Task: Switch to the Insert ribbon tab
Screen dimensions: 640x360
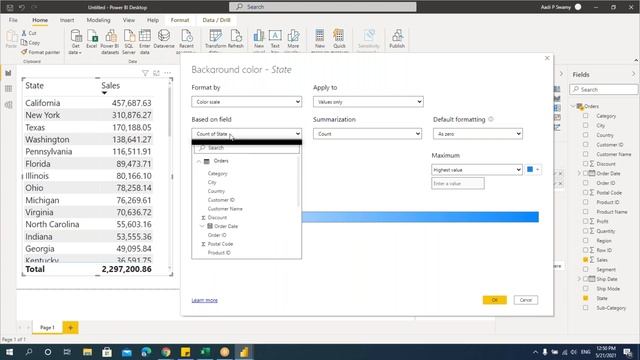Action: coord(67,20)
